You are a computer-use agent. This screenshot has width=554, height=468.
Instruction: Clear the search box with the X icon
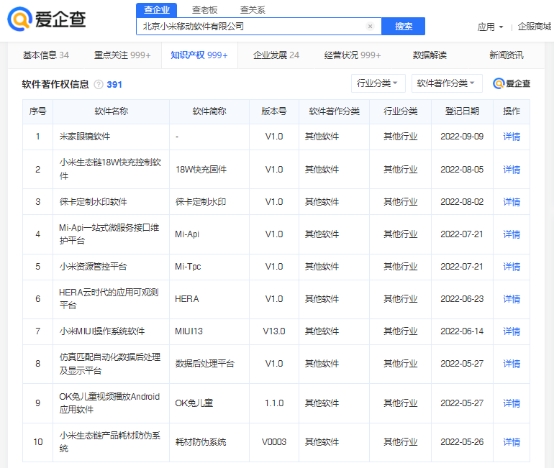tap(370, 26)
